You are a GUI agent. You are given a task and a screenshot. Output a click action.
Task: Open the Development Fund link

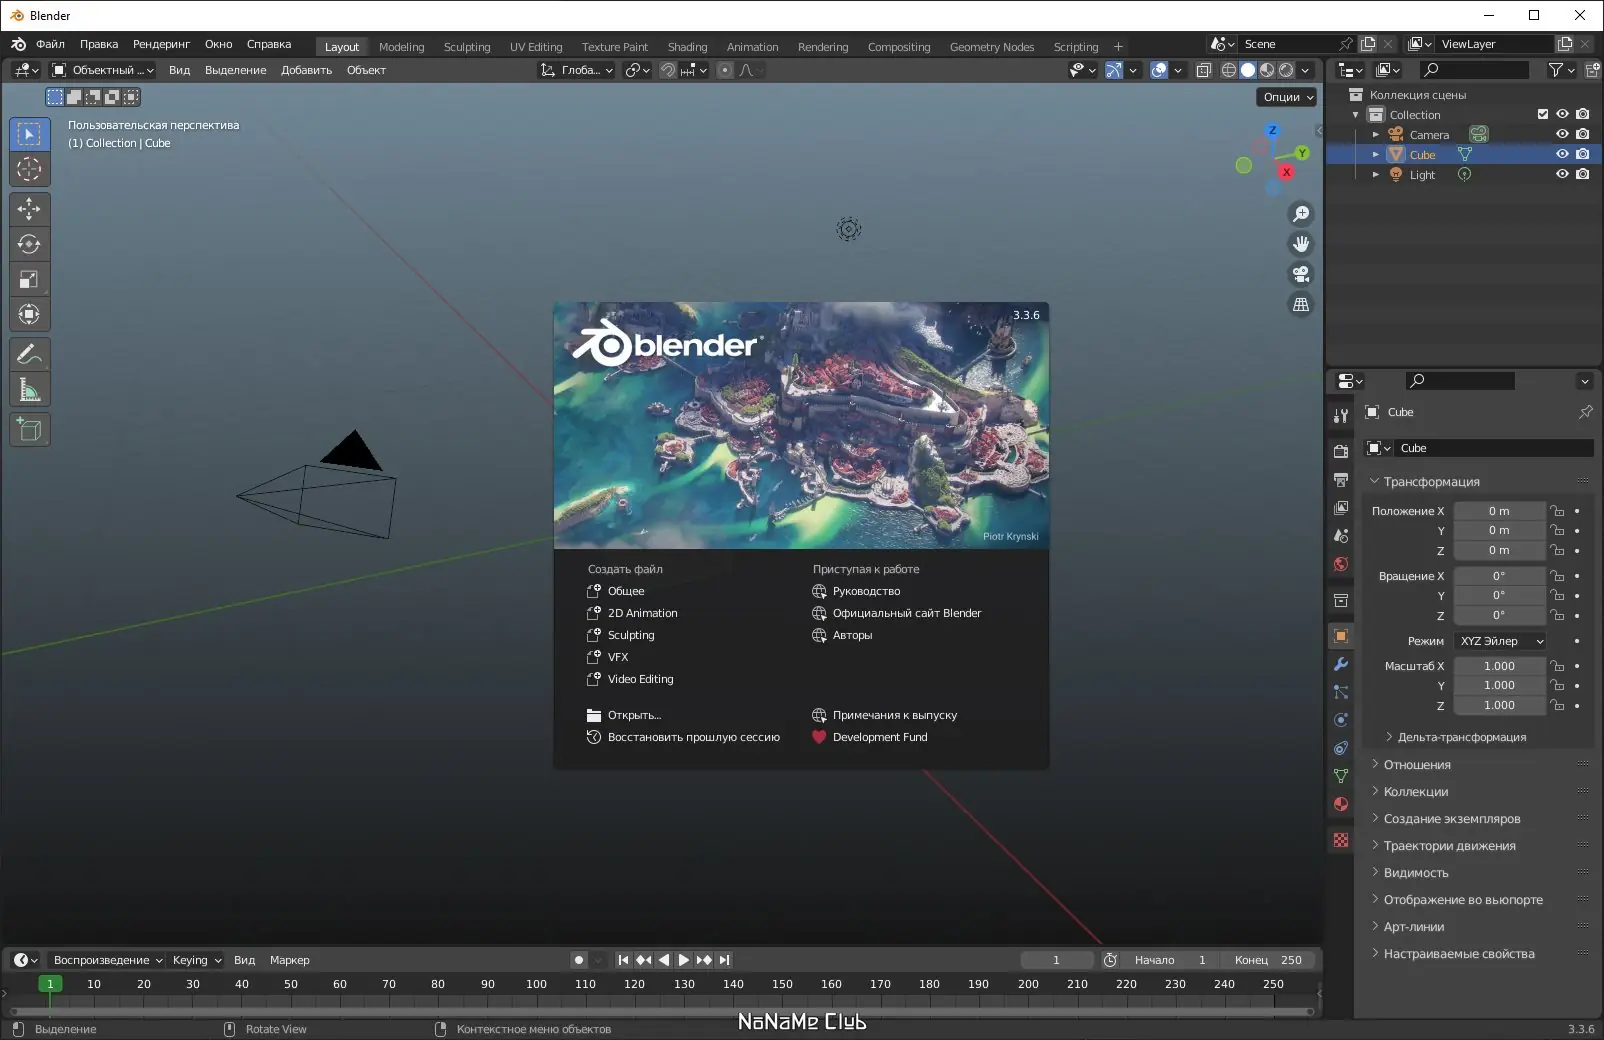click(x=880, y=737)
